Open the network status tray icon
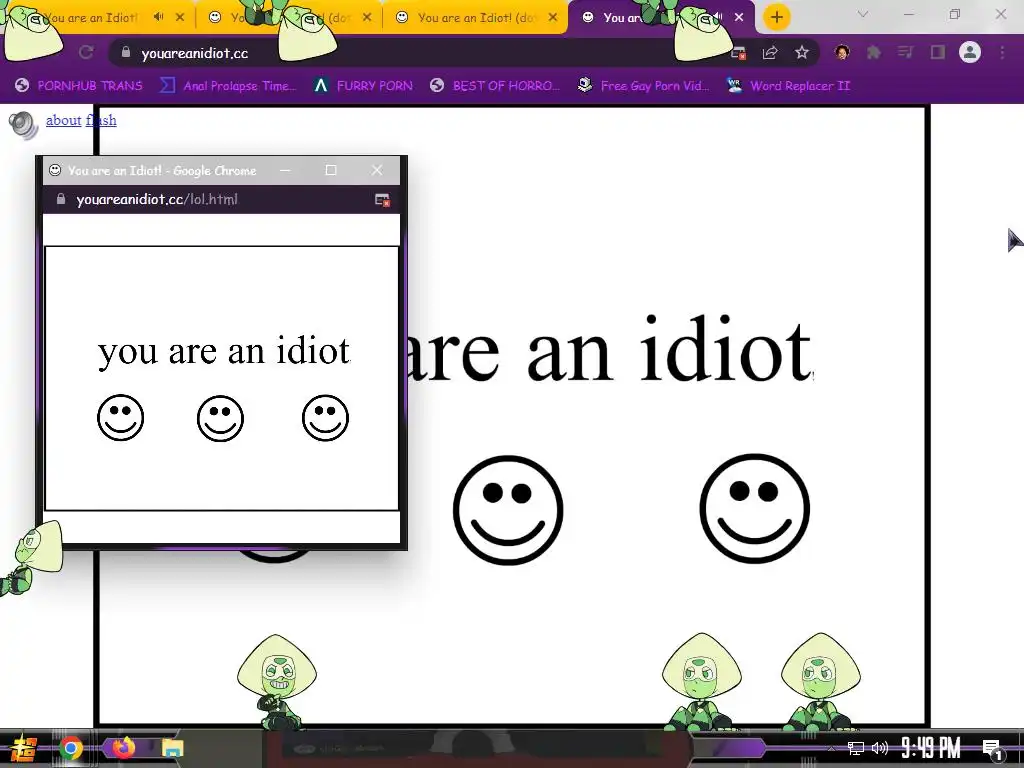Screen dimensions: 1024x768 (x=856, y=748)
